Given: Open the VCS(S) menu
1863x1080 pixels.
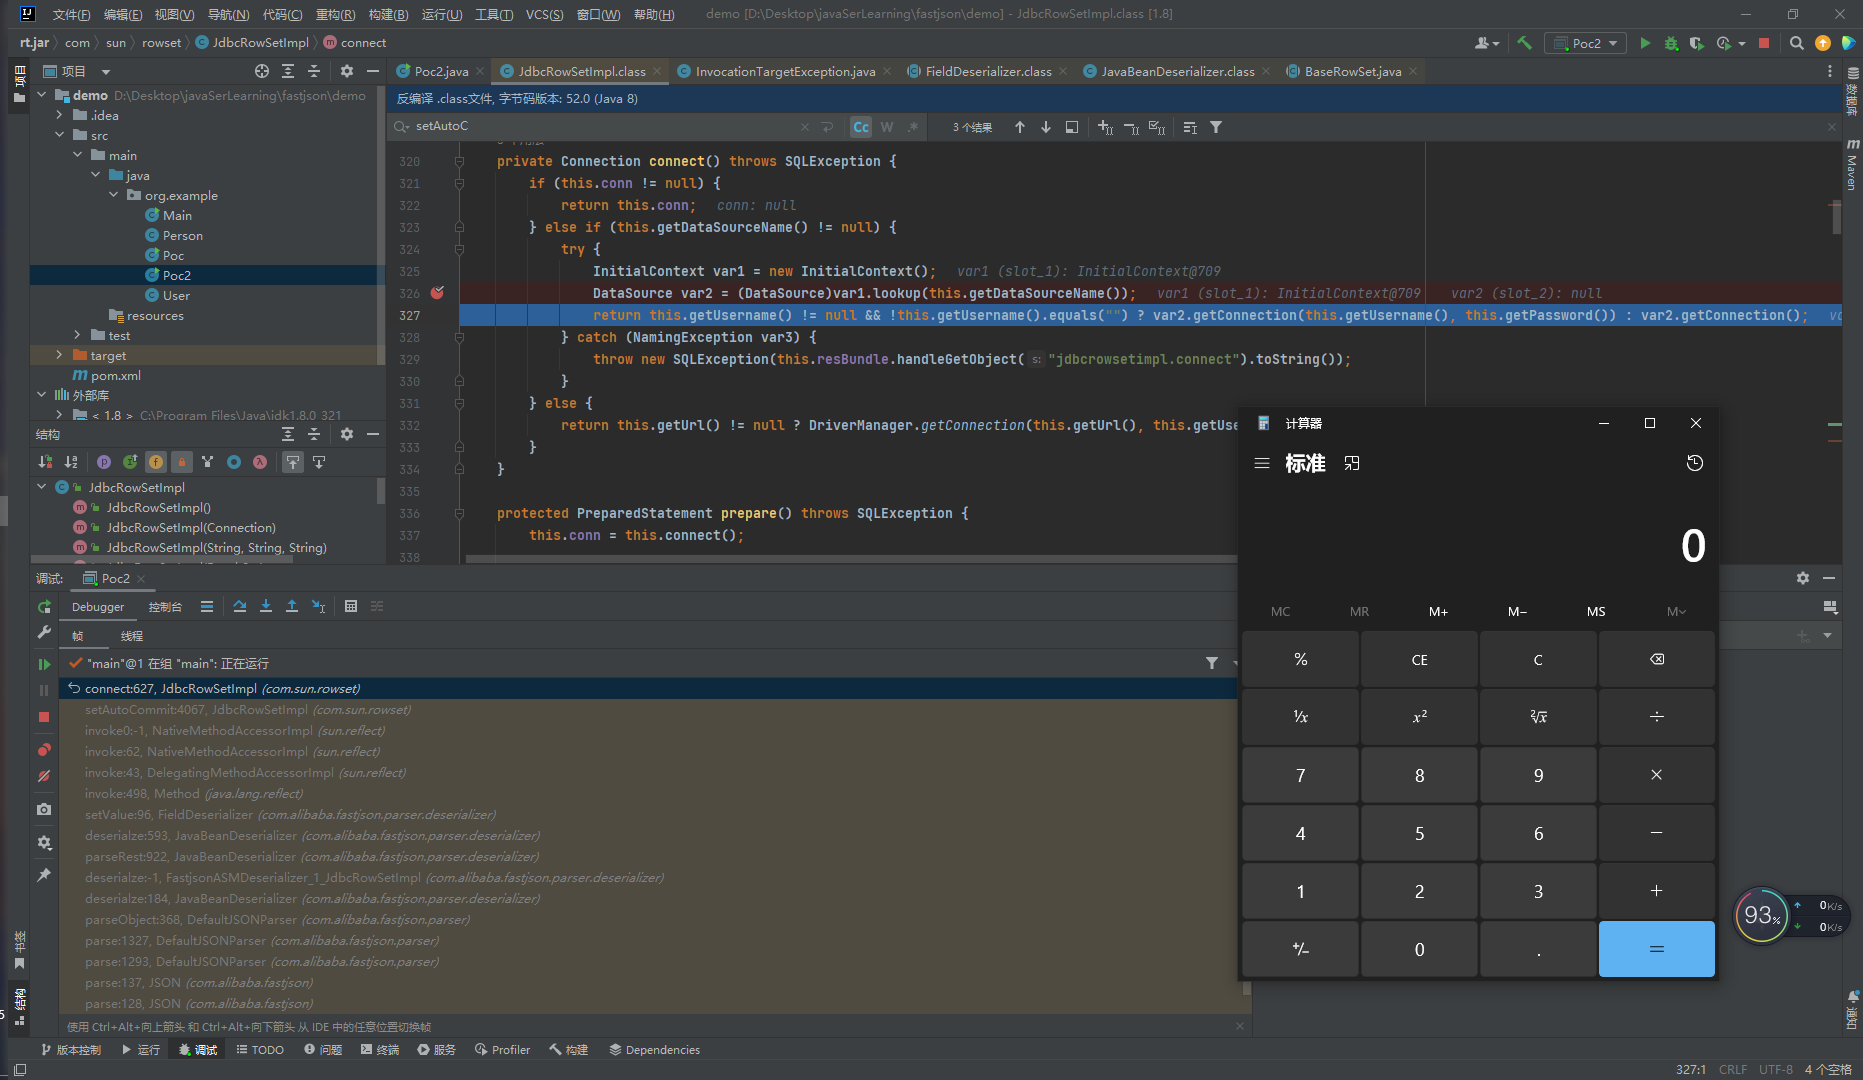Looking at the screenshot, I should 545,14.
